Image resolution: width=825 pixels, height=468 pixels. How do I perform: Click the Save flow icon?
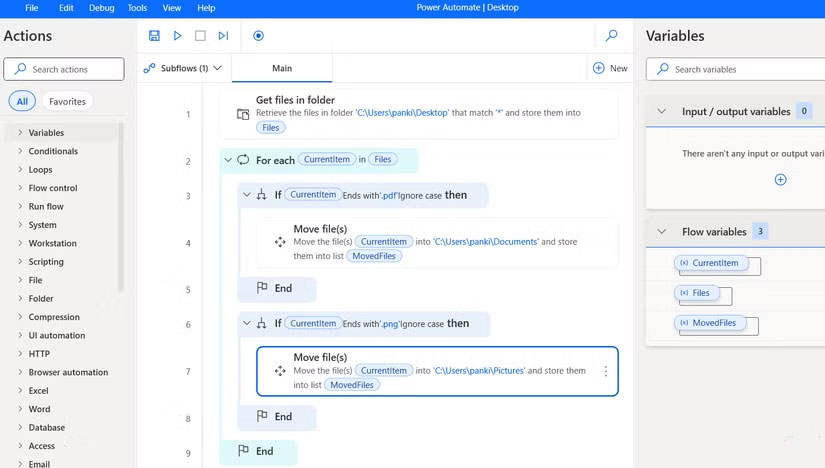(154, 36)
